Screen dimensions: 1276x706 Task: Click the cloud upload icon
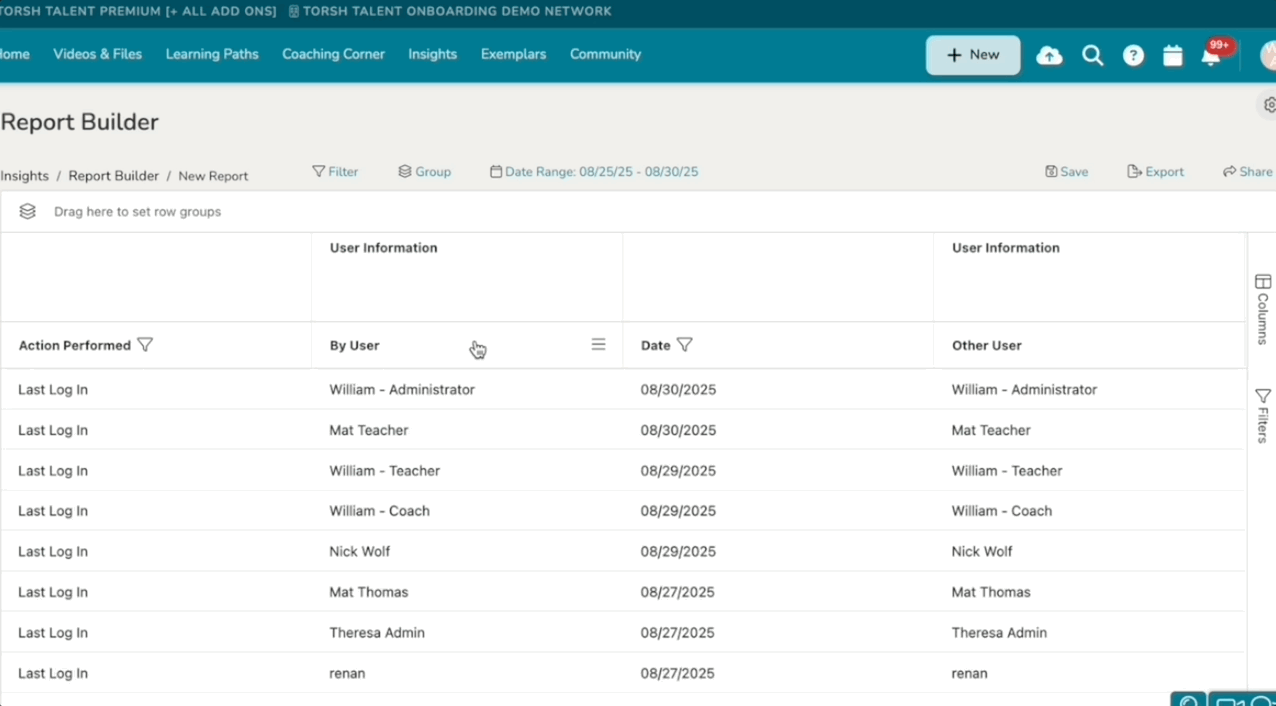(1049, 56)
